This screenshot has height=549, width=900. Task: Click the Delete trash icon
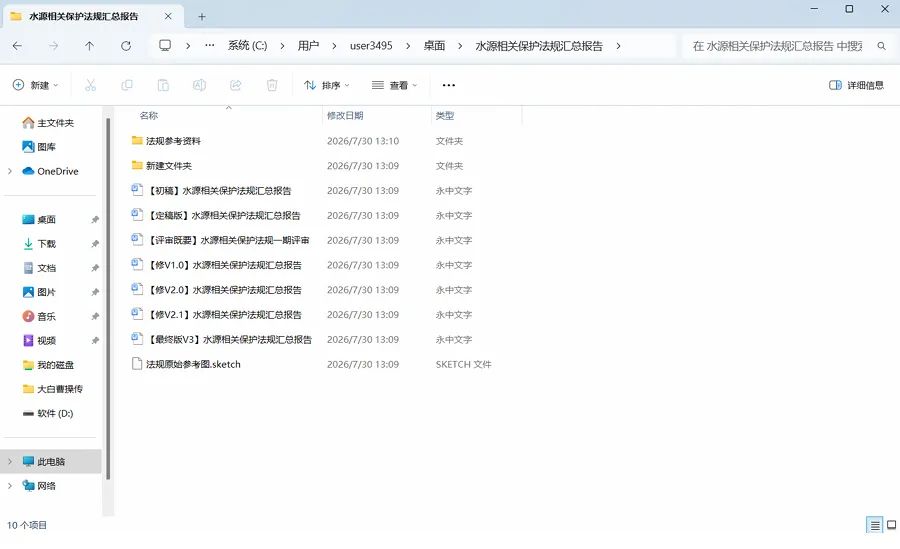(x=272, y=85)
